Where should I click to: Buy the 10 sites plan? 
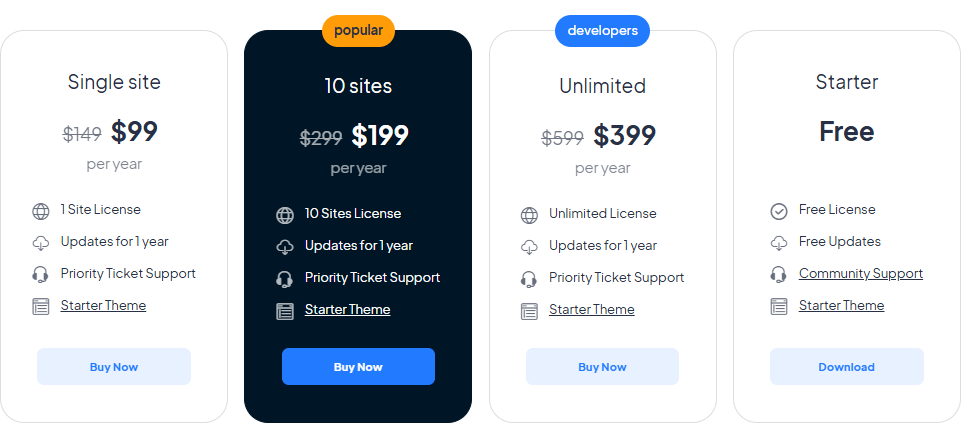click(x=358, y=367)
